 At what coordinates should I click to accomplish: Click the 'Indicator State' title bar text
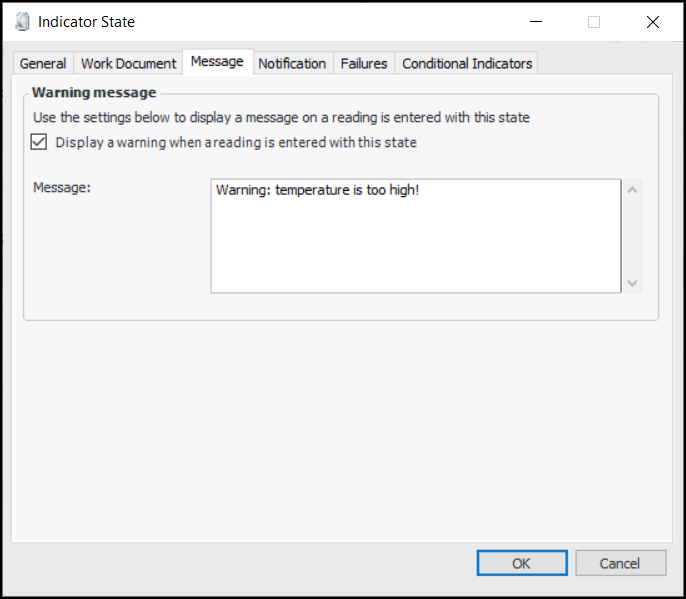pyautogui.click(x=86, y=21)
